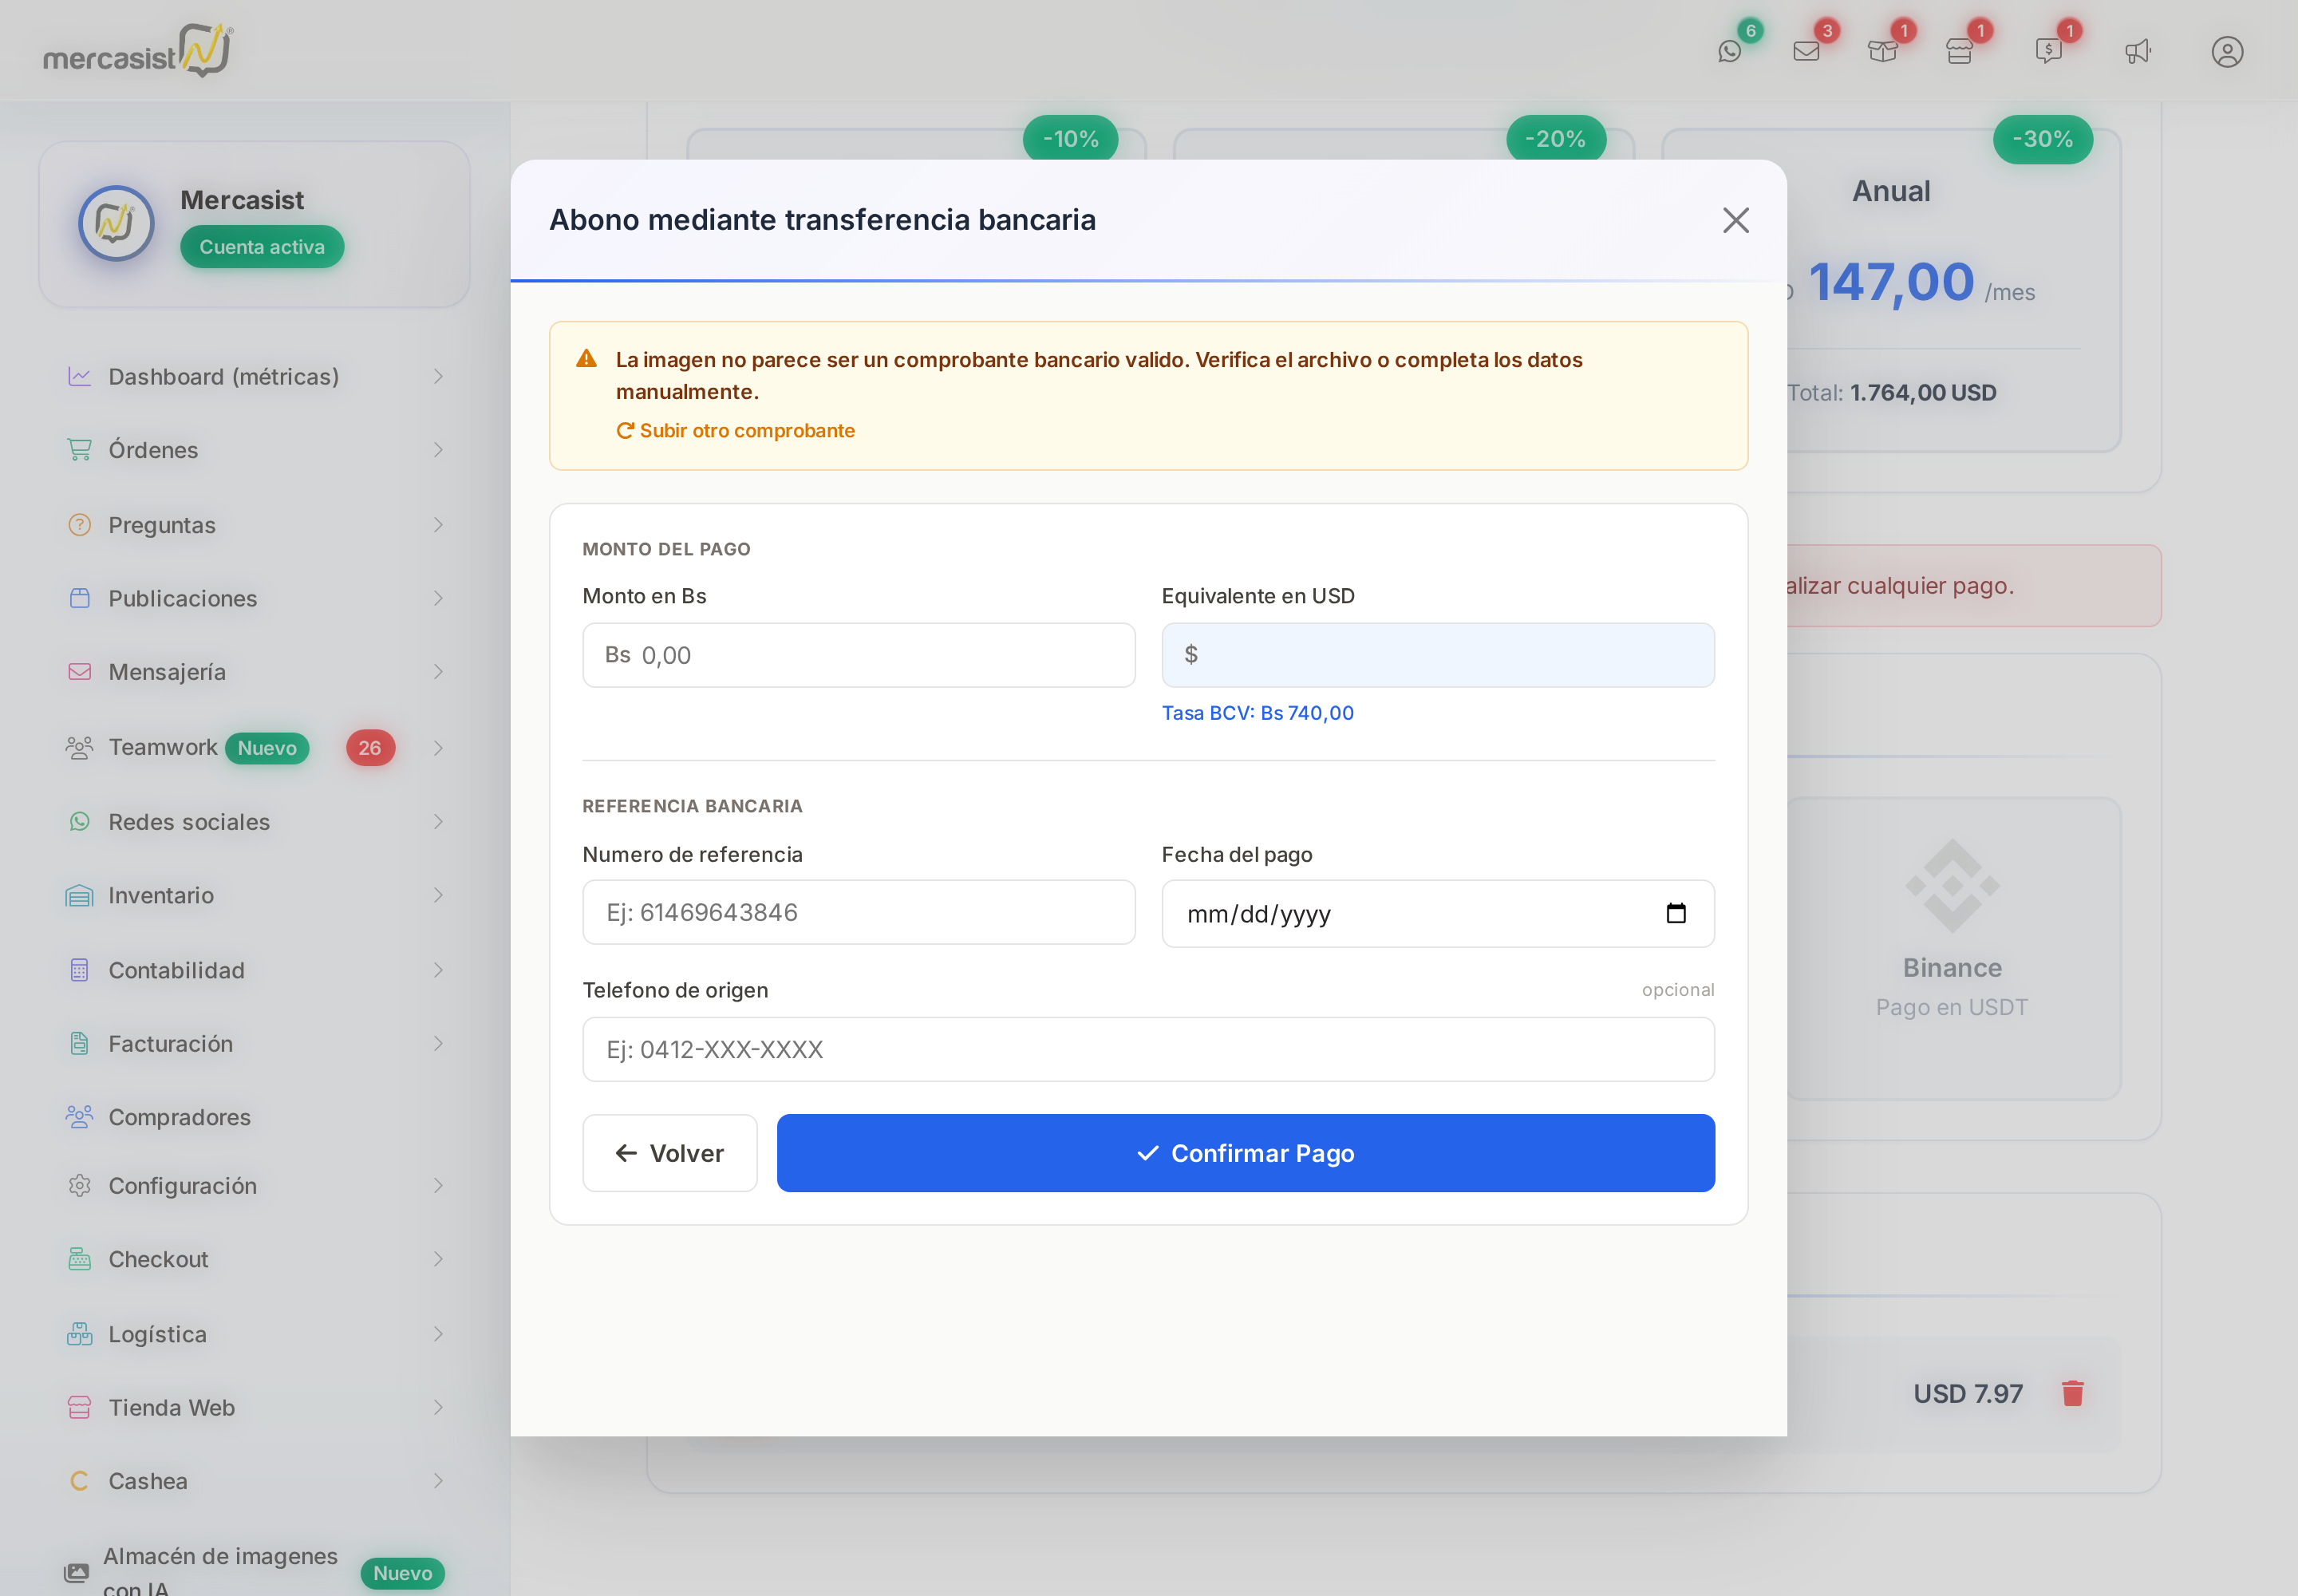The width and height of the screenshot is (2298, 1596).
Task: Focus the Monto en Bs input field
Action: click(858, 655)
